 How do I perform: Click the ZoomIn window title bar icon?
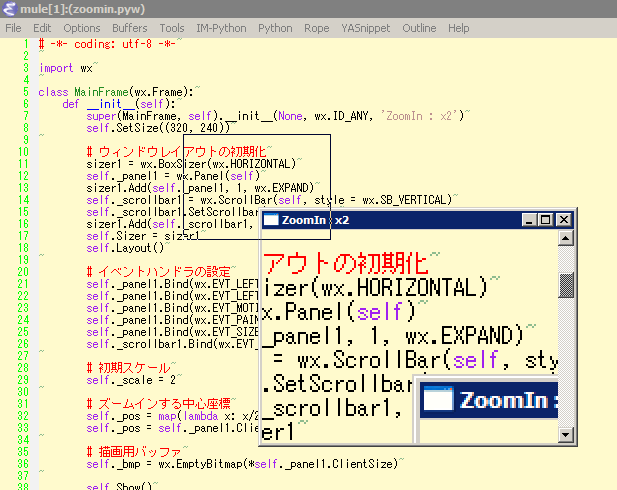271,220
